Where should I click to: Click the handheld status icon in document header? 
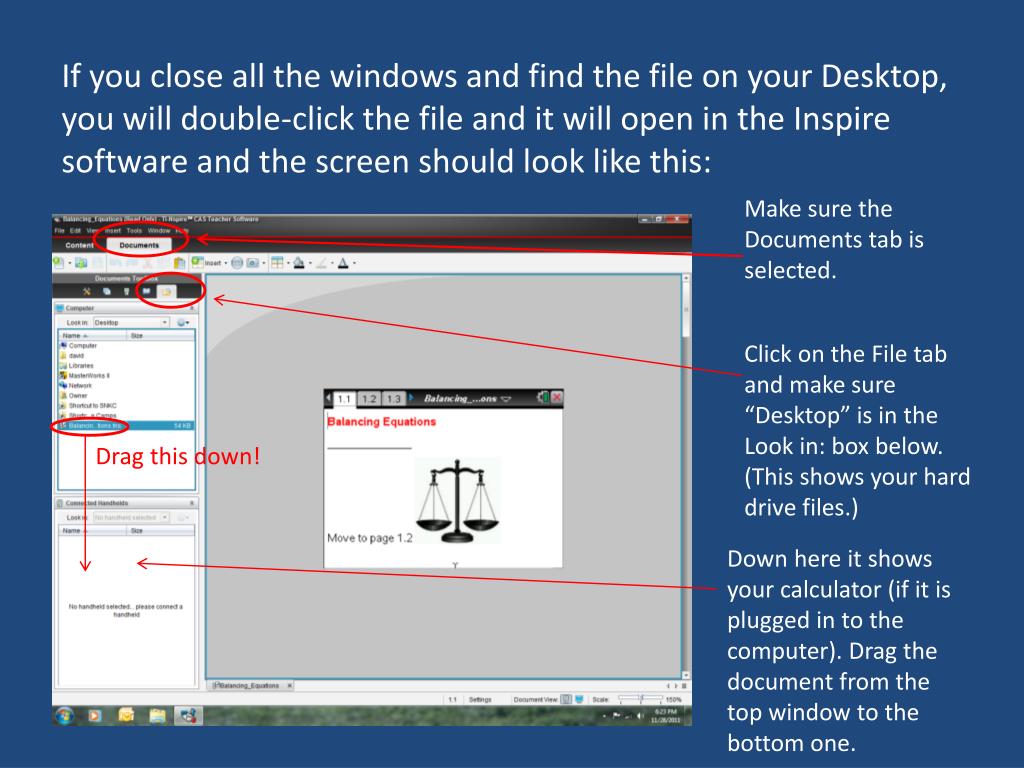tap(542, 397)
